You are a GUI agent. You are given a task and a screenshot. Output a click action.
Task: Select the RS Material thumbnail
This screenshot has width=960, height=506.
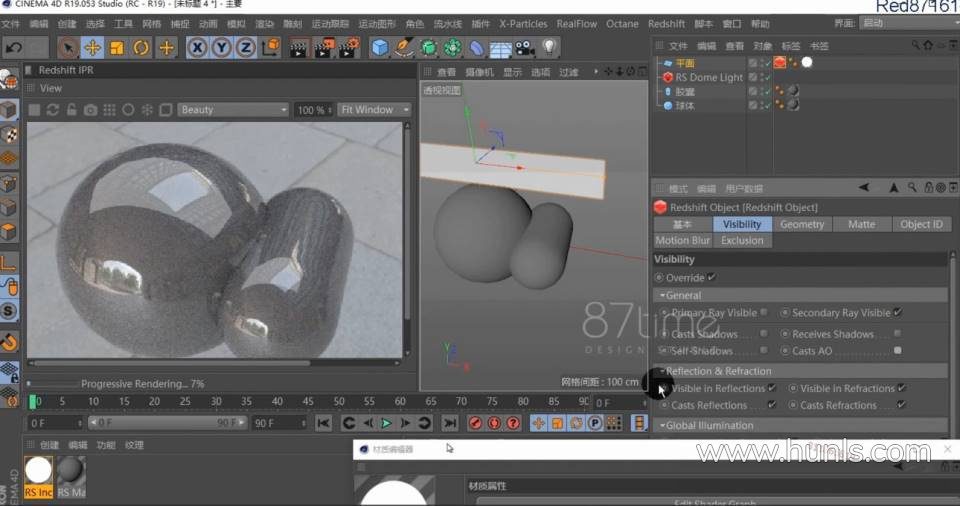tap(71, 477)
